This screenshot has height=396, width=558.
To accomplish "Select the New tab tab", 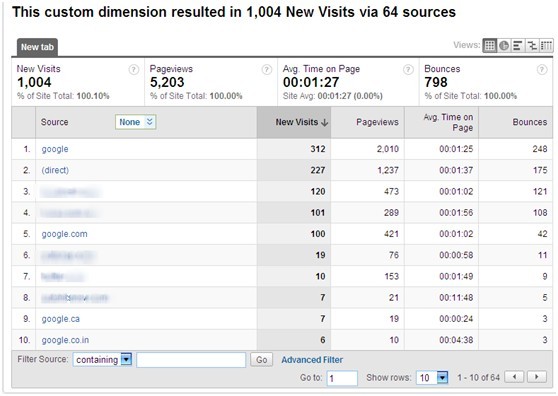I will (x=37, y=47).
